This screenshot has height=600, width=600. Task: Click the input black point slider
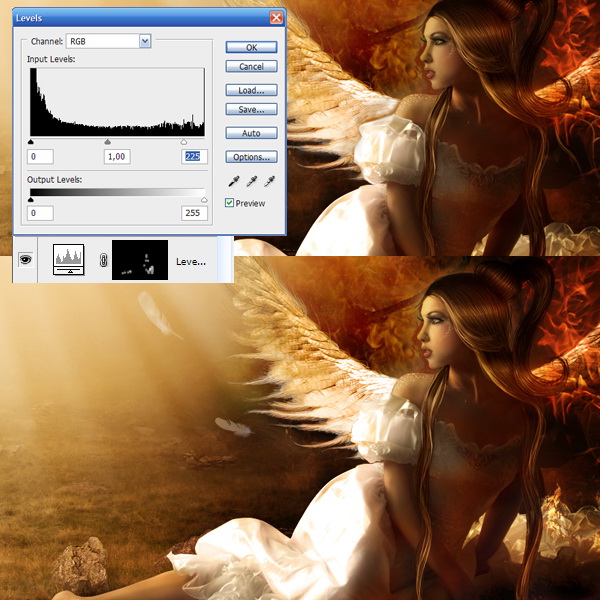coord(31,142)
